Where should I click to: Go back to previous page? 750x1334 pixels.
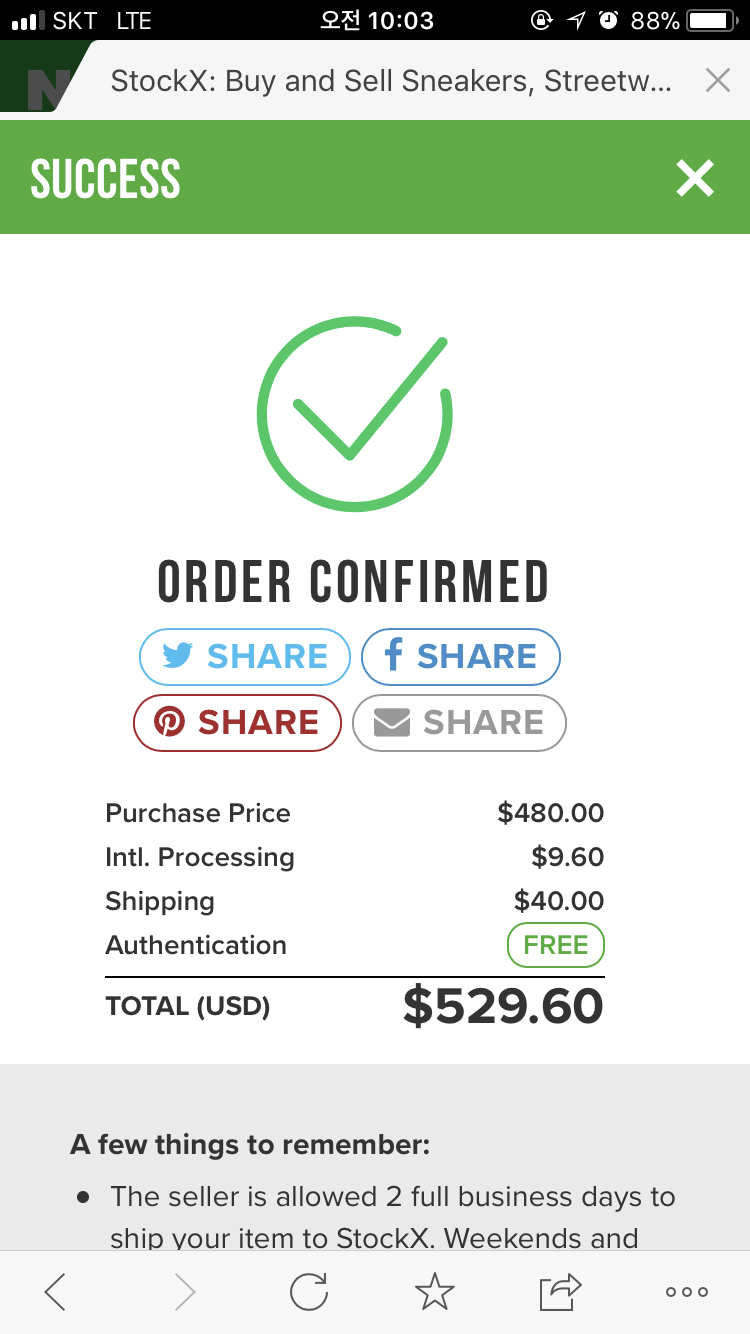tap(56, 1292)
